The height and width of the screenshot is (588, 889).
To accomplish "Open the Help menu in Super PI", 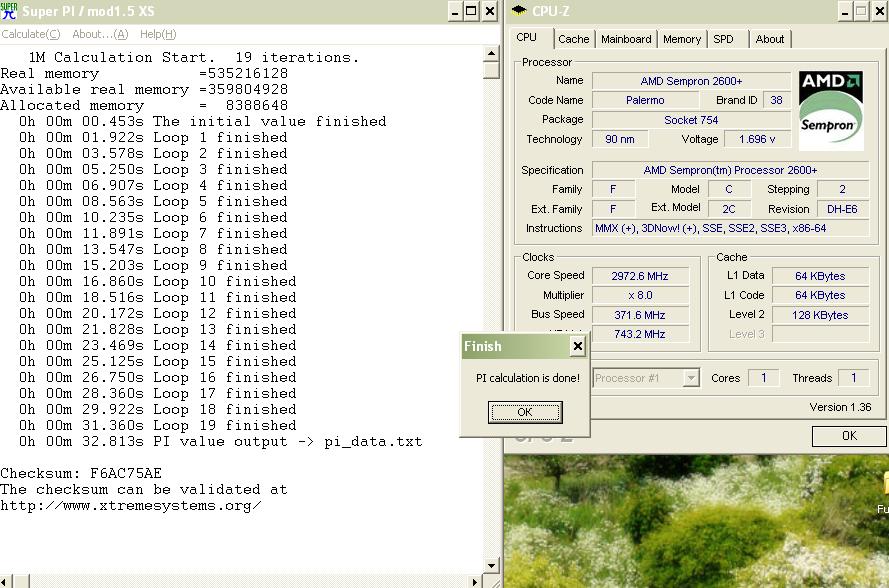I will 158,34.
